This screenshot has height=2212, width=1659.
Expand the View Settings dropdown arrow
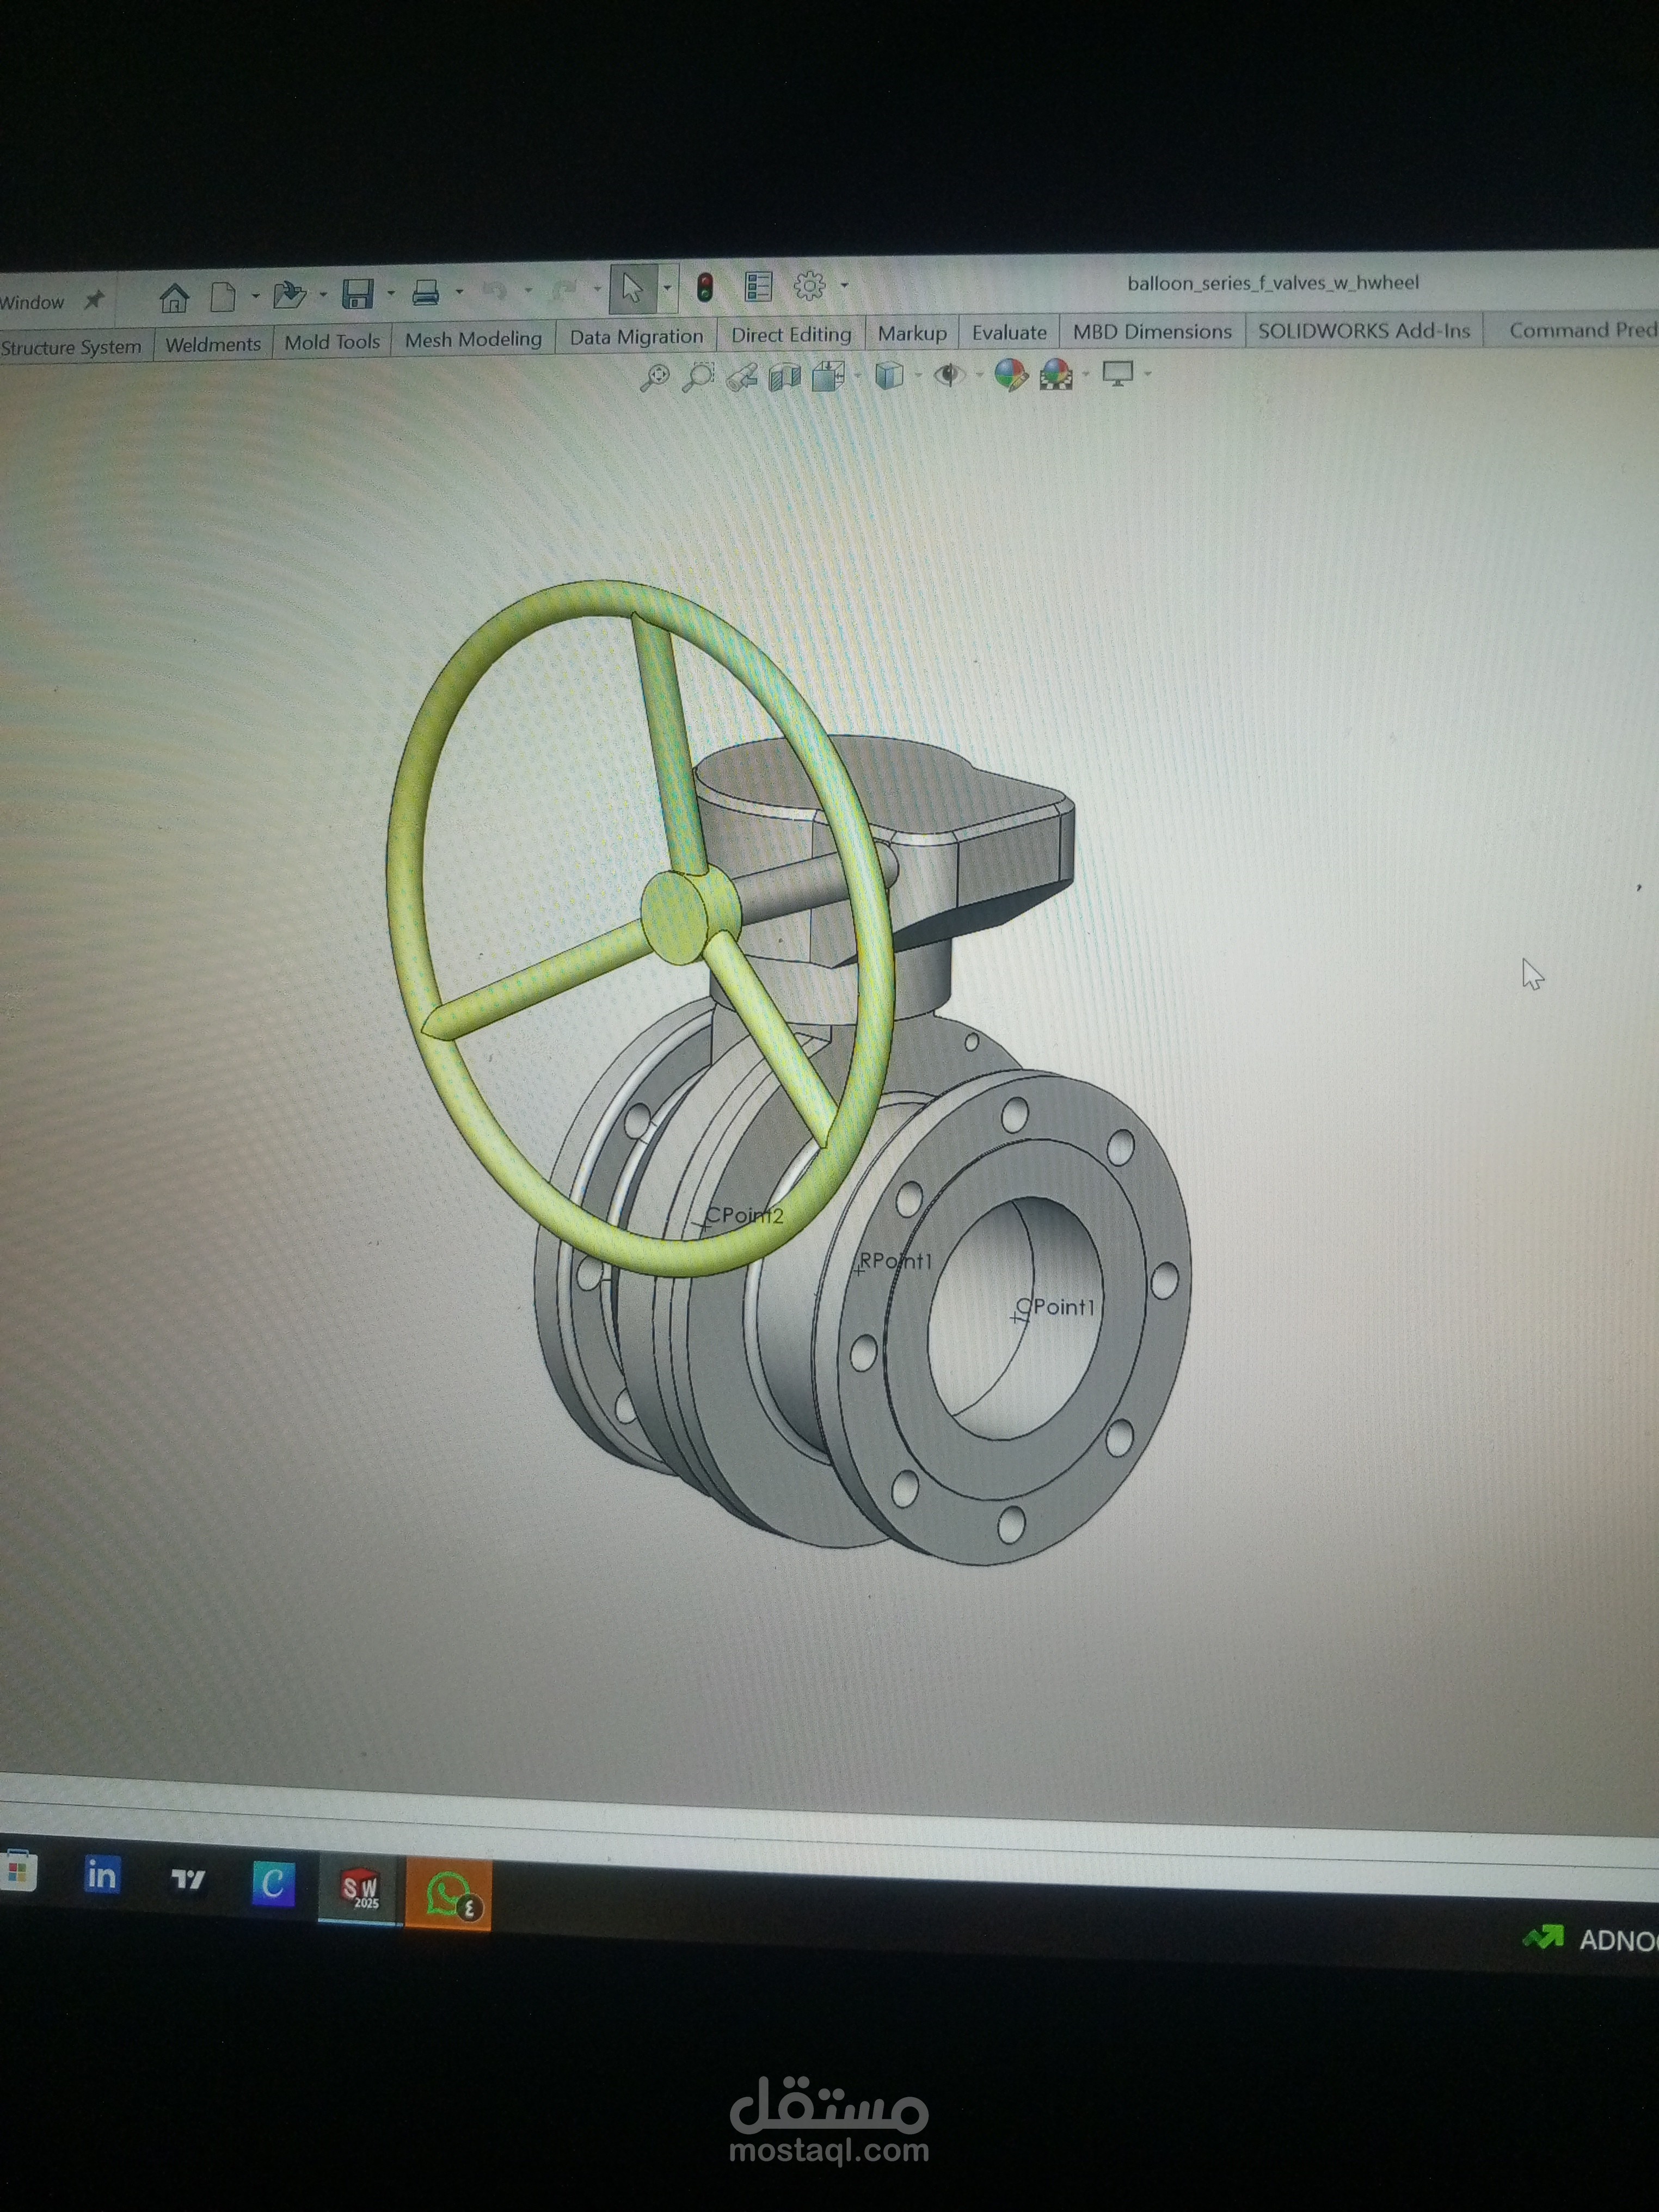[x=1148, y=374]
